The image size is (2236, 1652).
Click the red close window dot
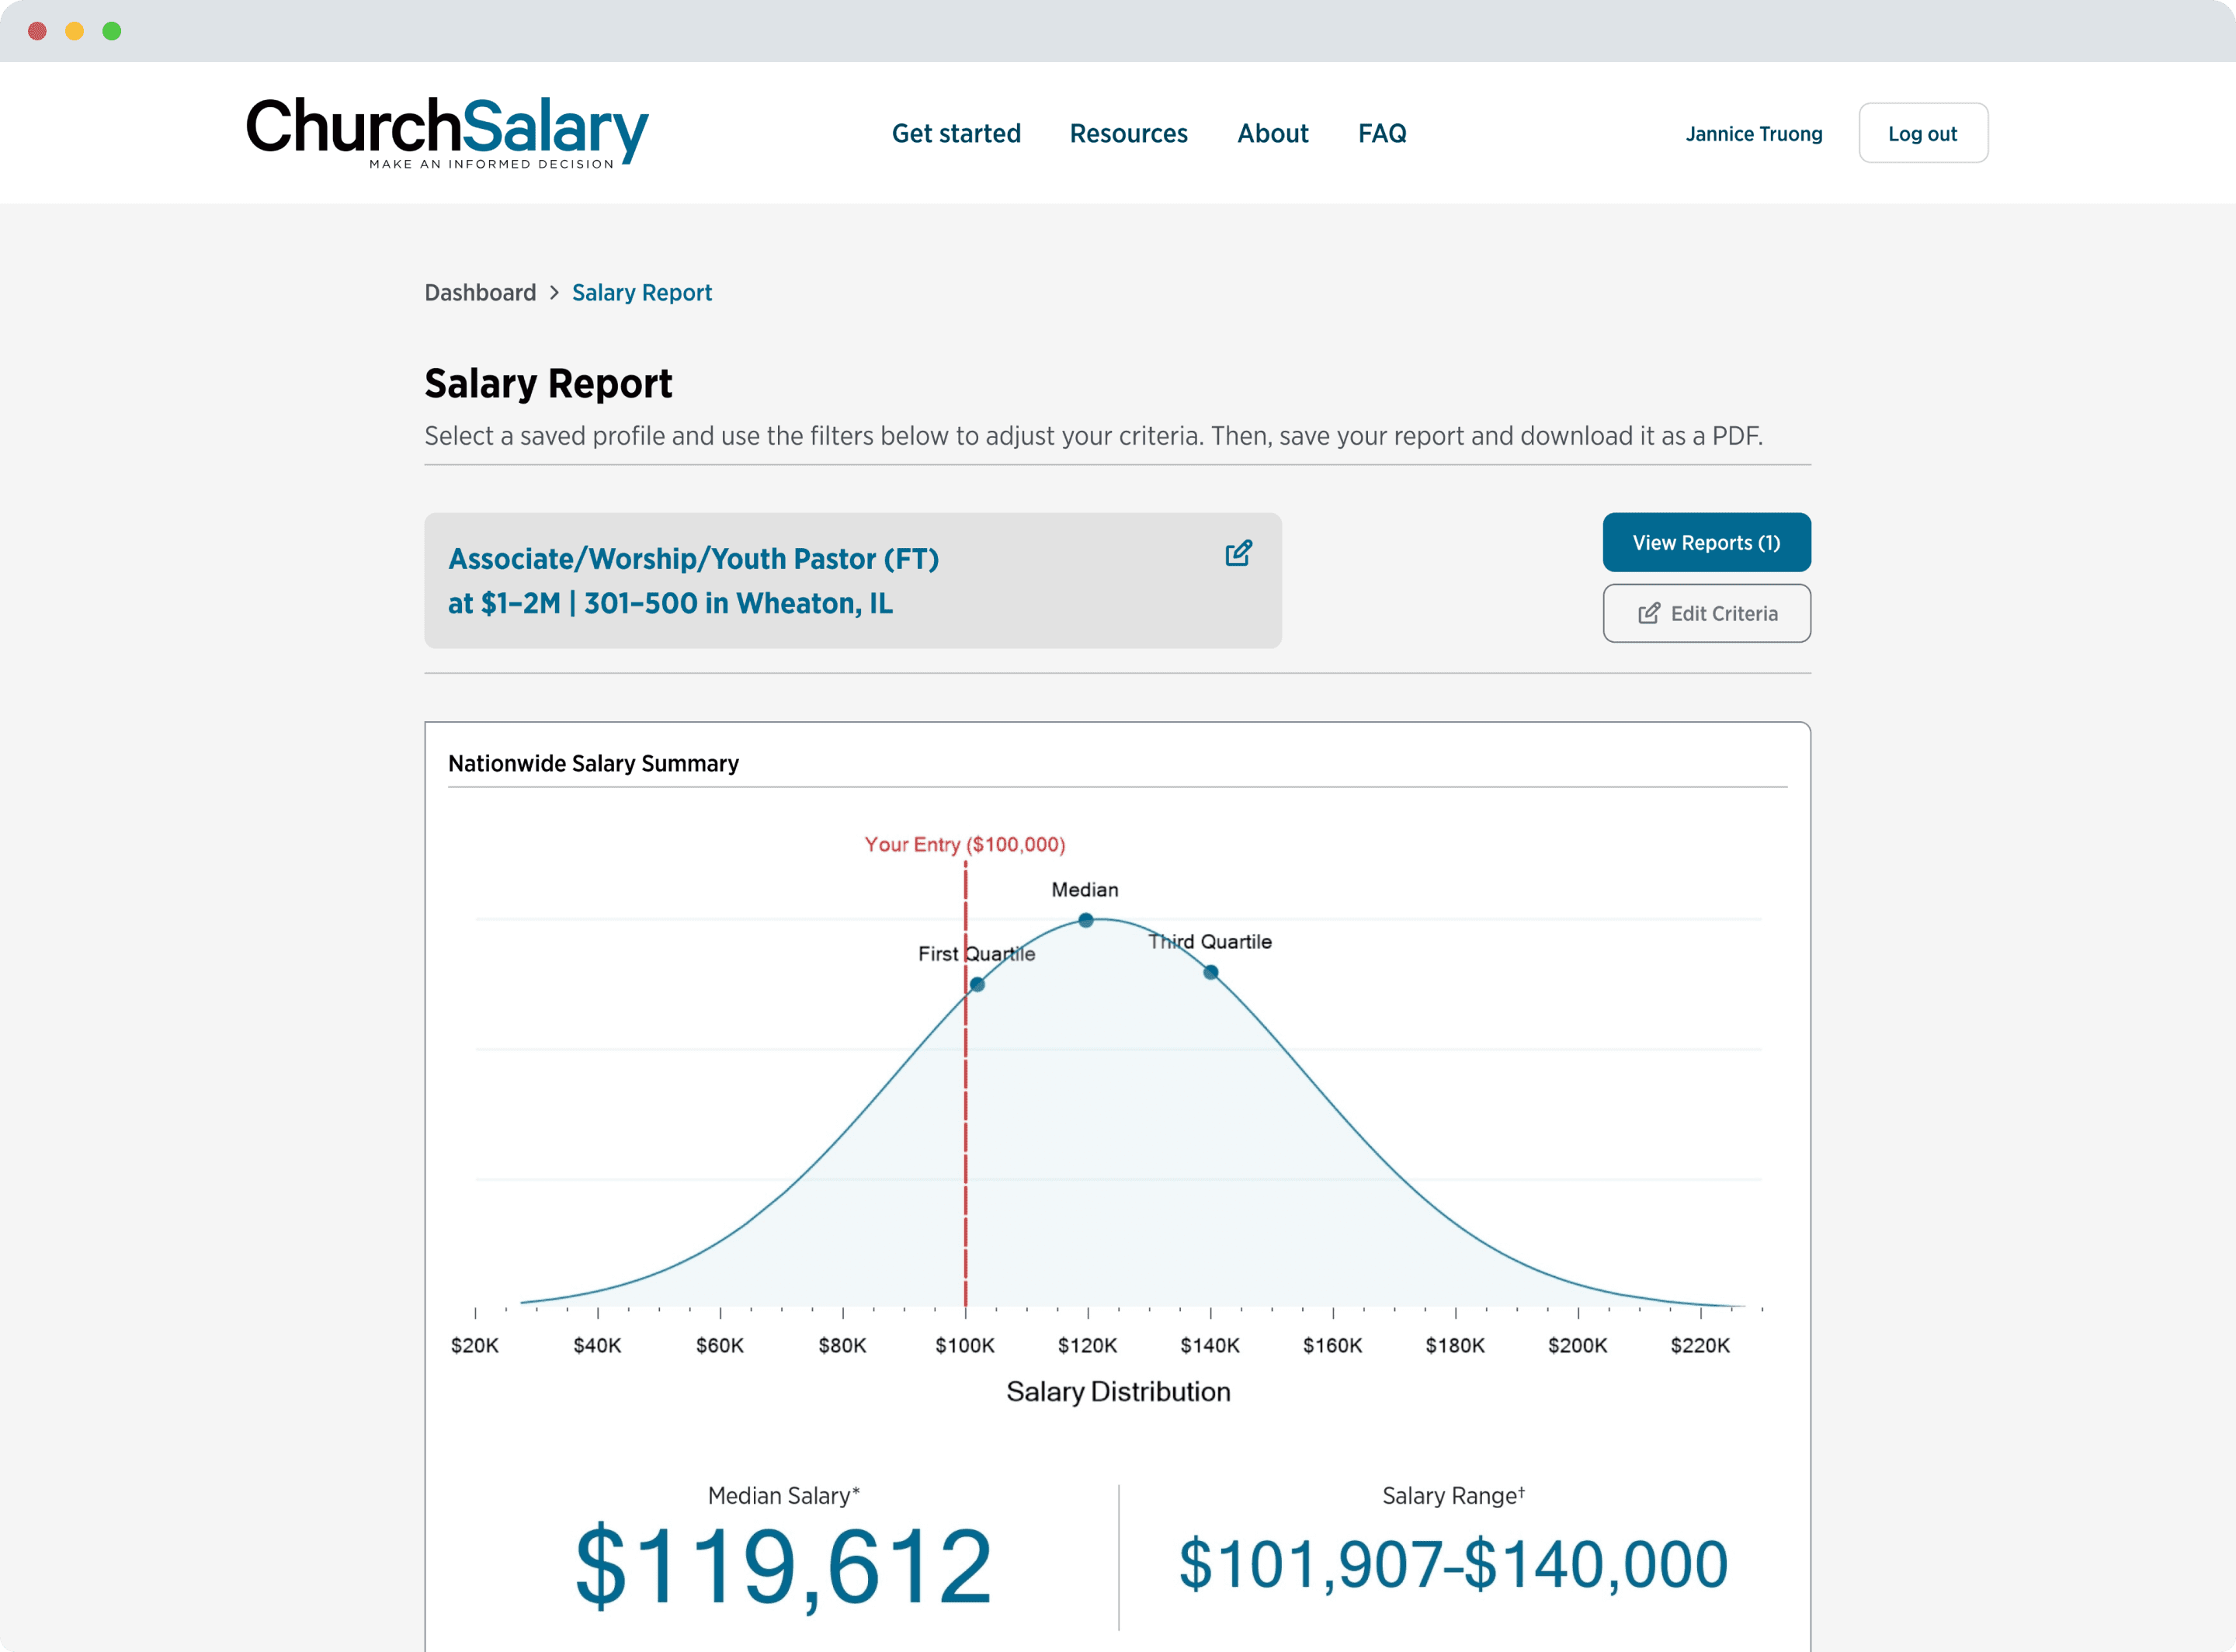[x=38, y=31]
